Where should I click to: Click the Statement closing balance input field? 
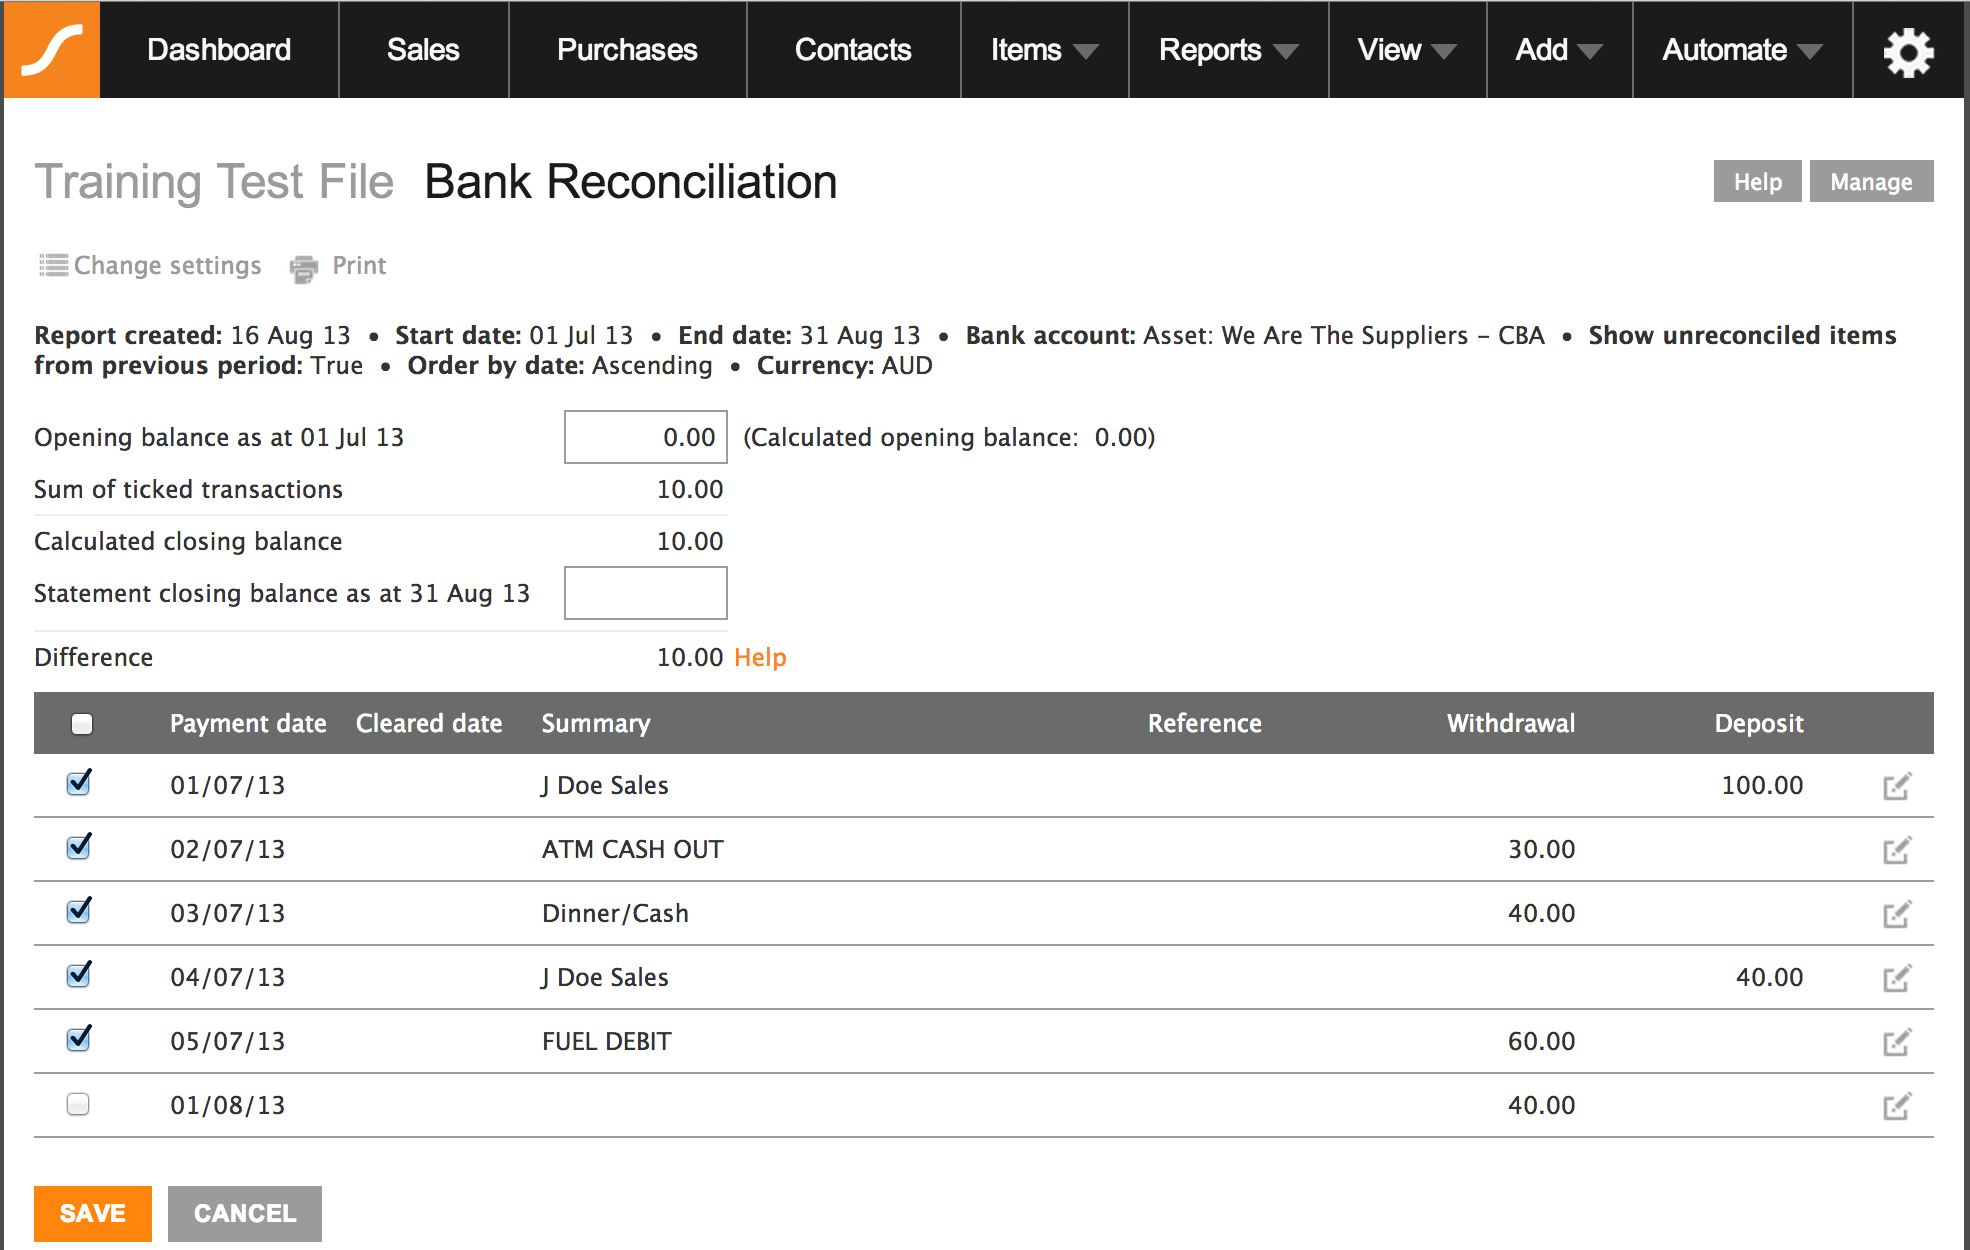645,593
